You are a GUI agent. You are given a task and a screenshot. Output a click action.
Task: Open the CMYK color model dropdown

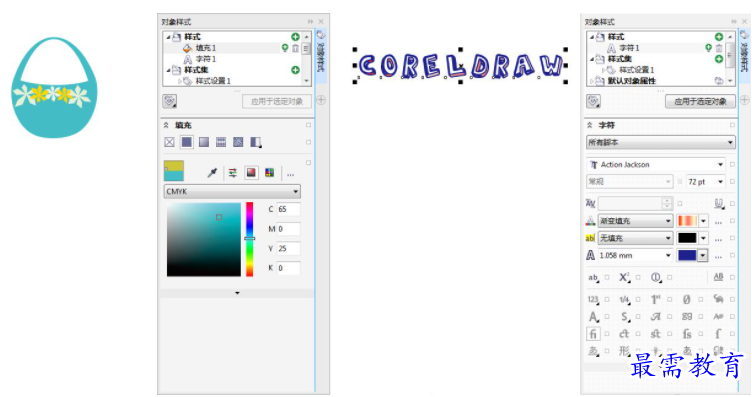click(x=232, y=192)
